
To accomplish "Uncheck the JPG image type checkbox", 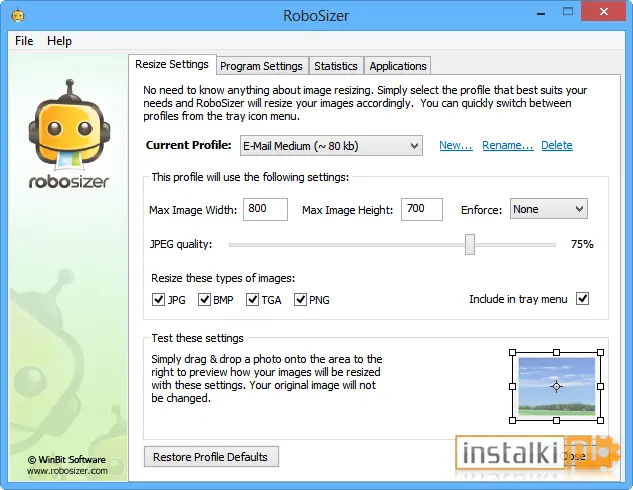I will click(158, 299).
